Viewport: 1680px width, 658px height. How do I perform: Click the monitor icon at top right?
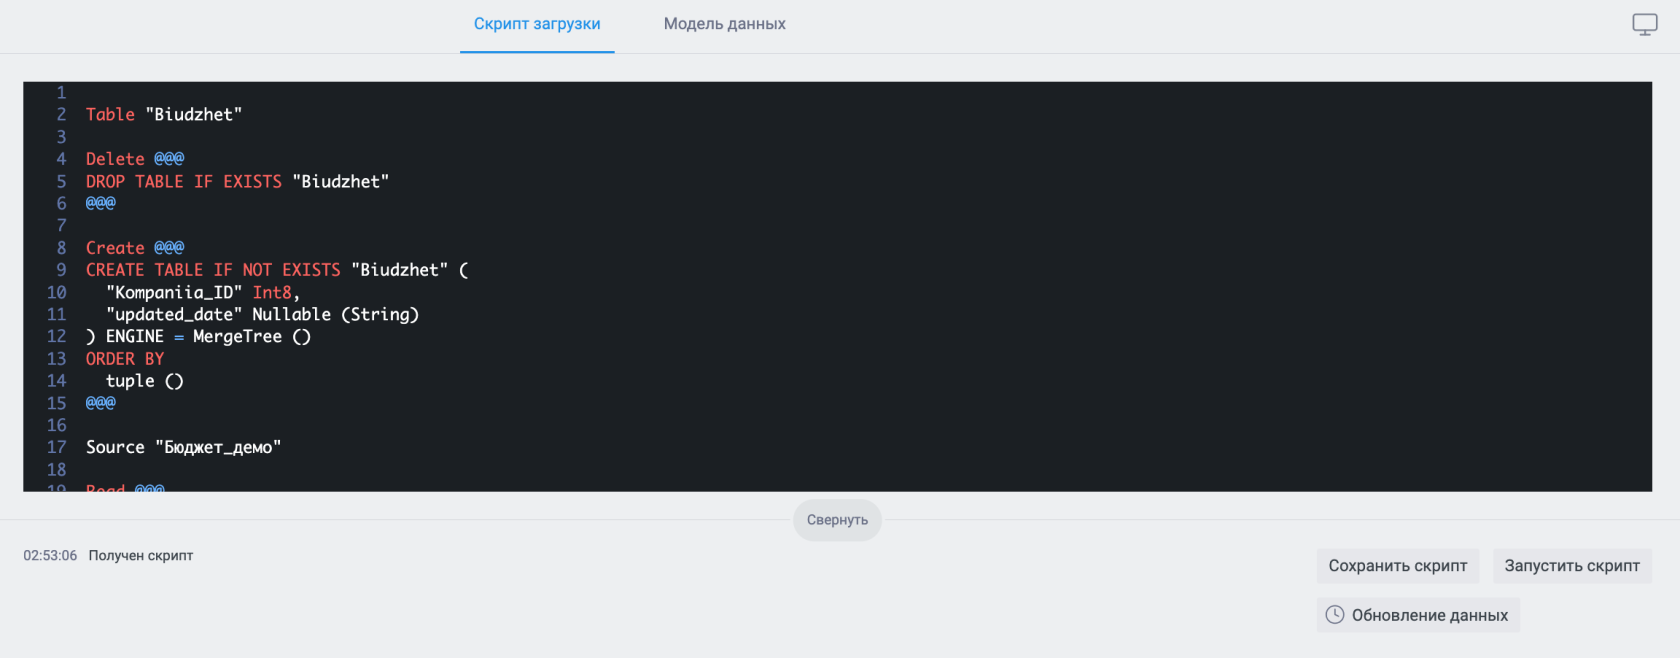(x=1645, y=25)
